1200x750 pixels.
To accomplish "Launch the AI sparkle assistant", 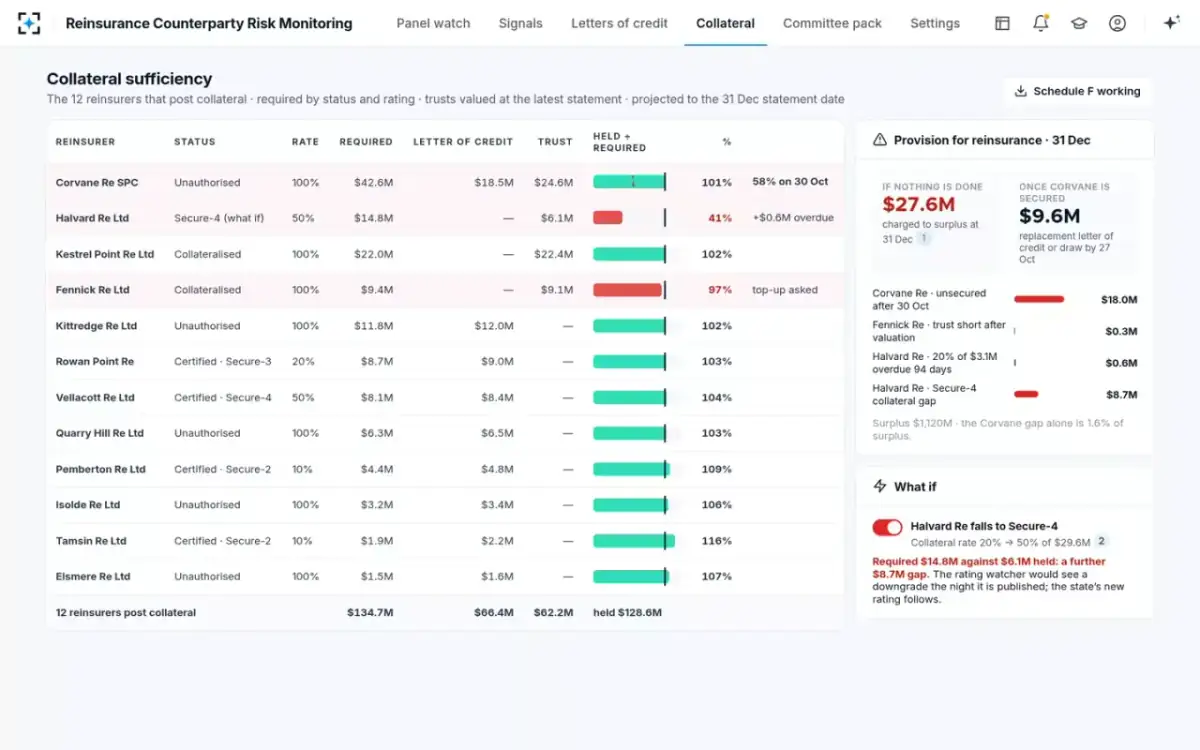I will tap(1172, 23).
